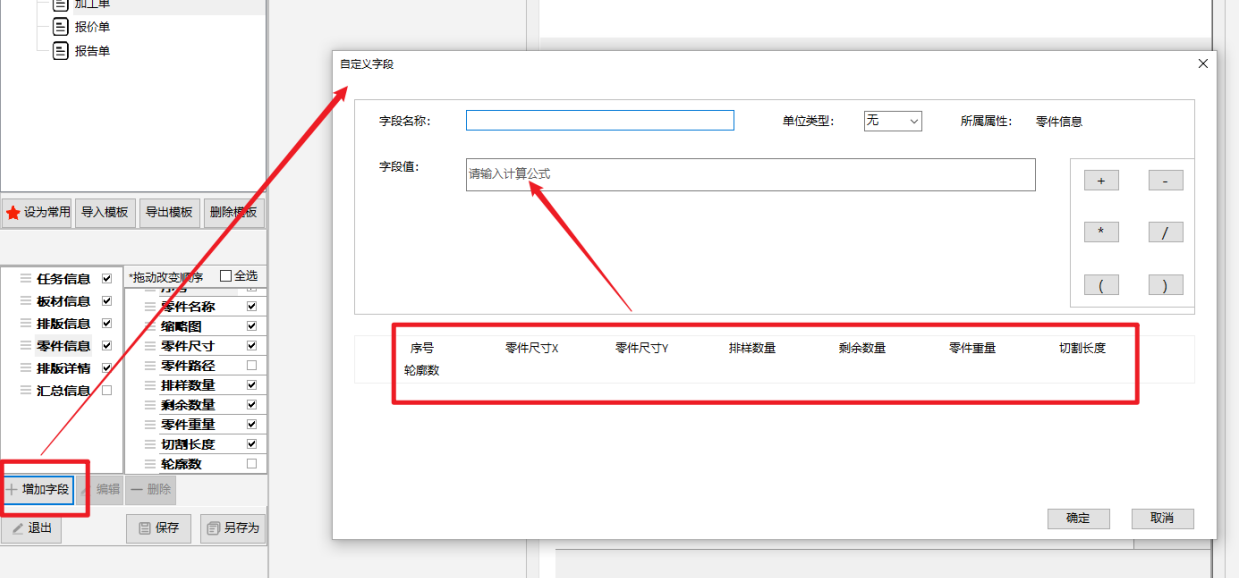Click the drag handle of 零件重量
The height and width of the screenshot is (578, 1240).
(x=150, y=425)
